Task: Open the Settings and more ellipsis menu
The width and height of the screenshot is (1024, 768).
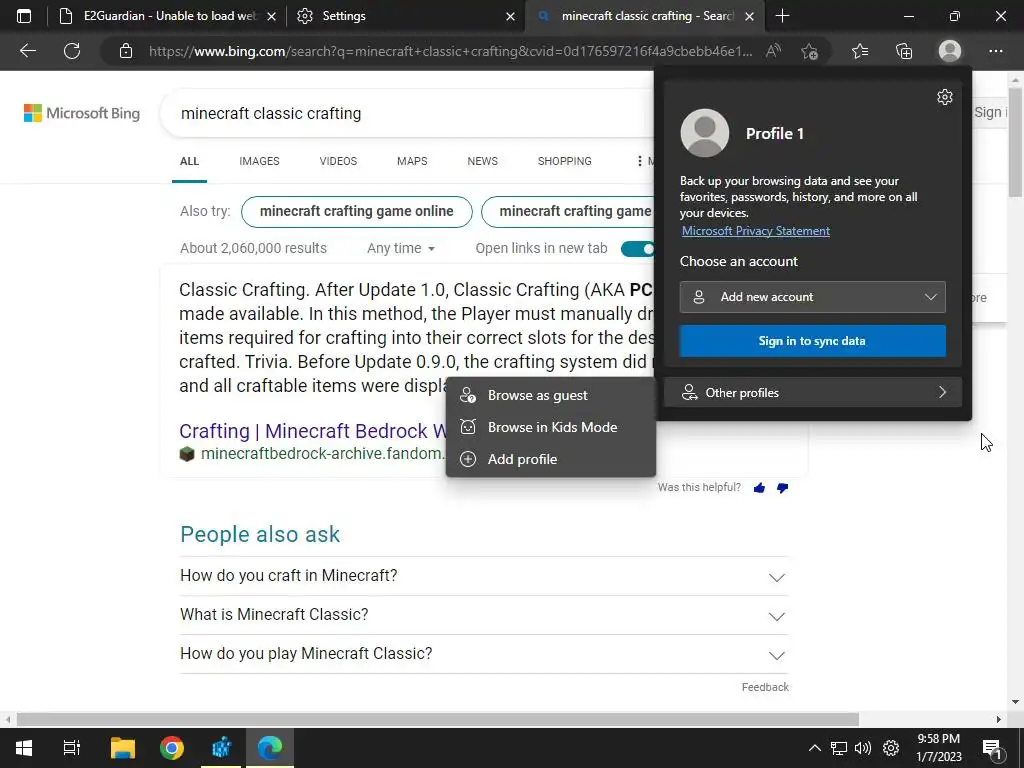Action: click(x=995, y=51)
